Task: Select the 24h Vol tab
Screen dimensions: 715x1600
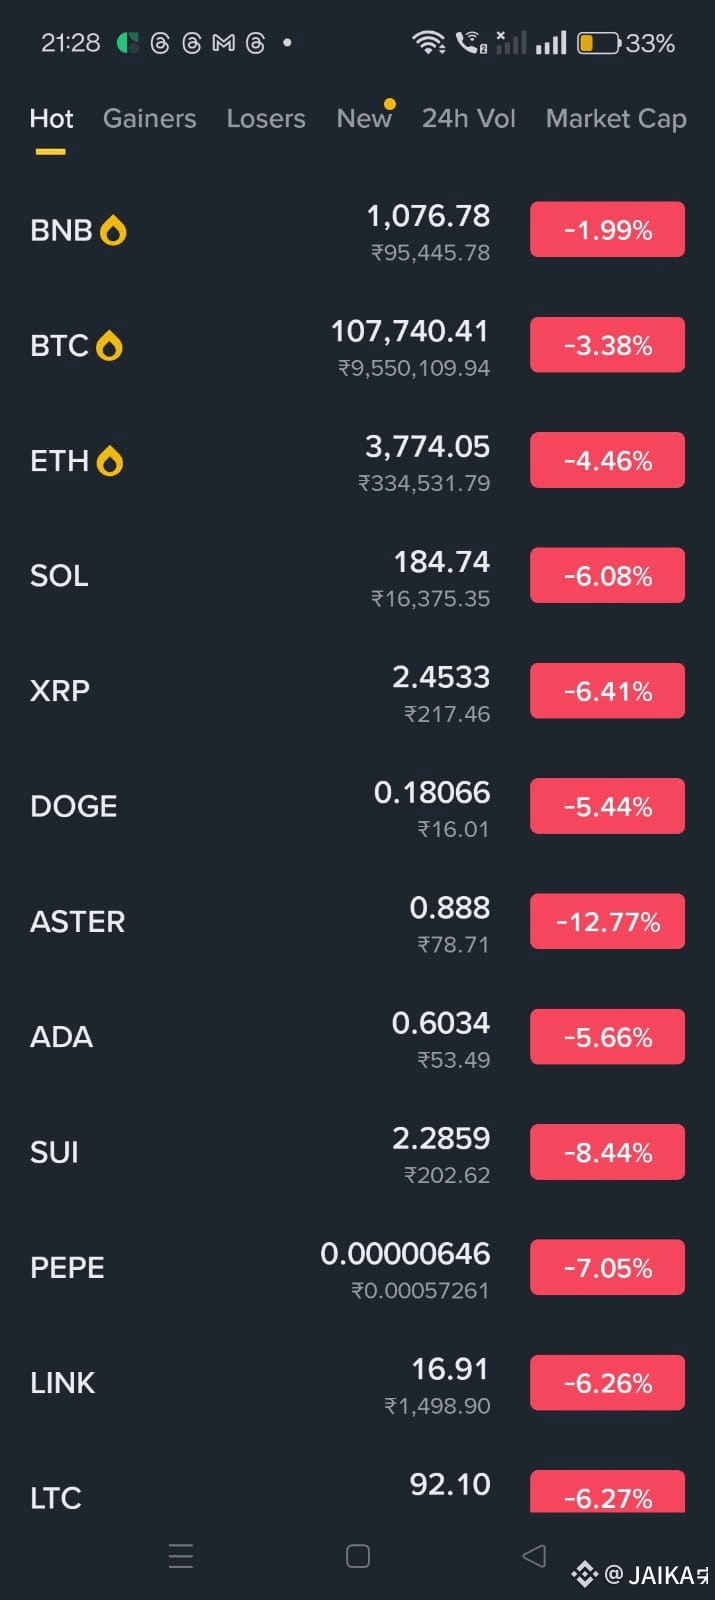Action: coord(469,119)
